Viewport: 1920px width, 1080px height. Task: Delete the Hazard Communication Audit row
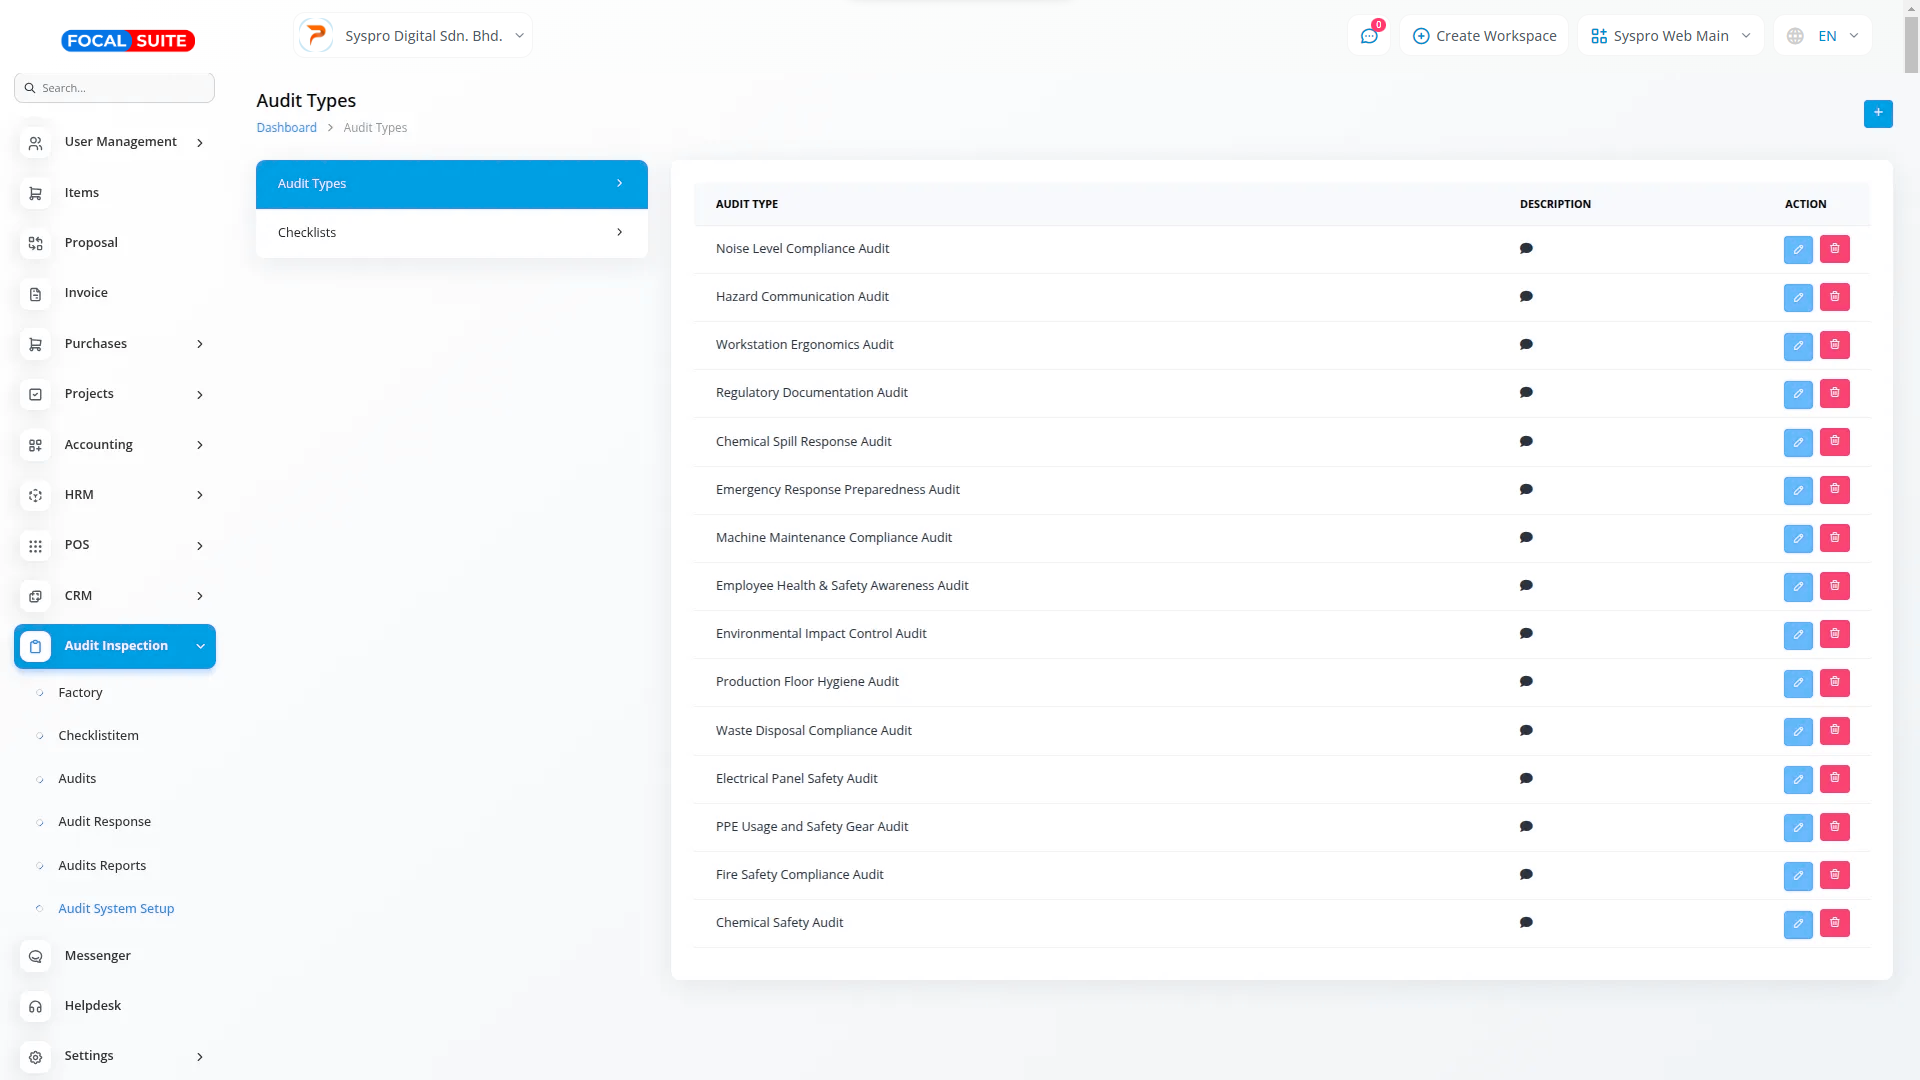point(1834,297)
